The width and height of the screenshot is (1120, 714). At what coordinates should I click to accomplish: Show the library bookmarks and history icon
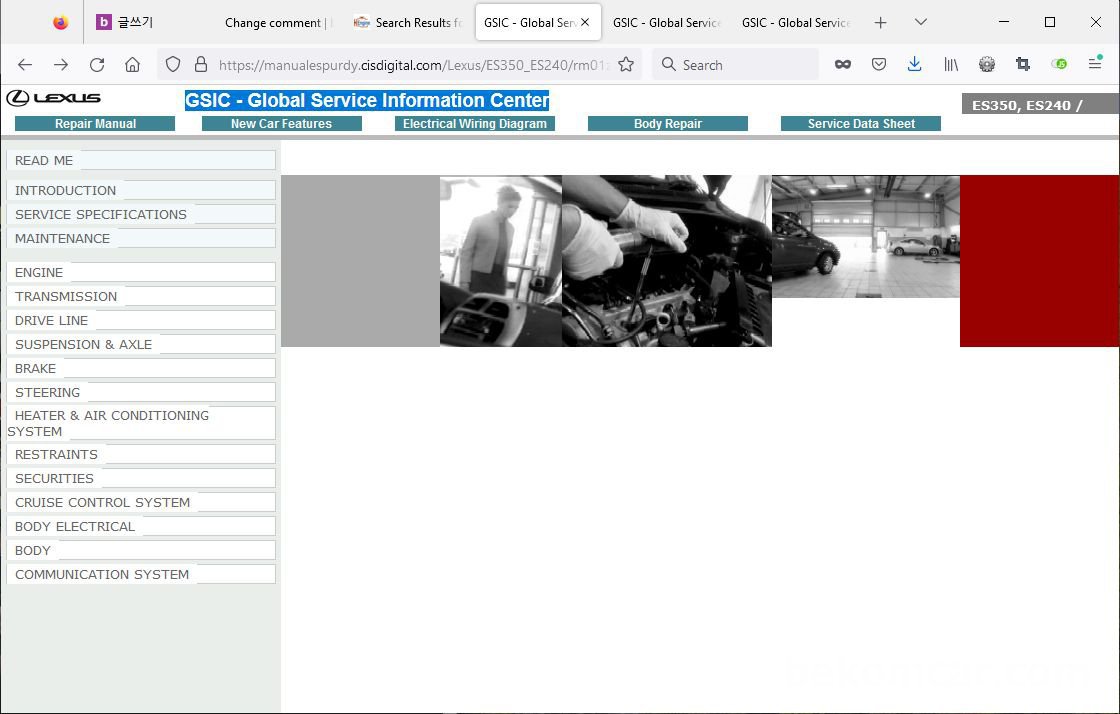(x=951, y=64)
